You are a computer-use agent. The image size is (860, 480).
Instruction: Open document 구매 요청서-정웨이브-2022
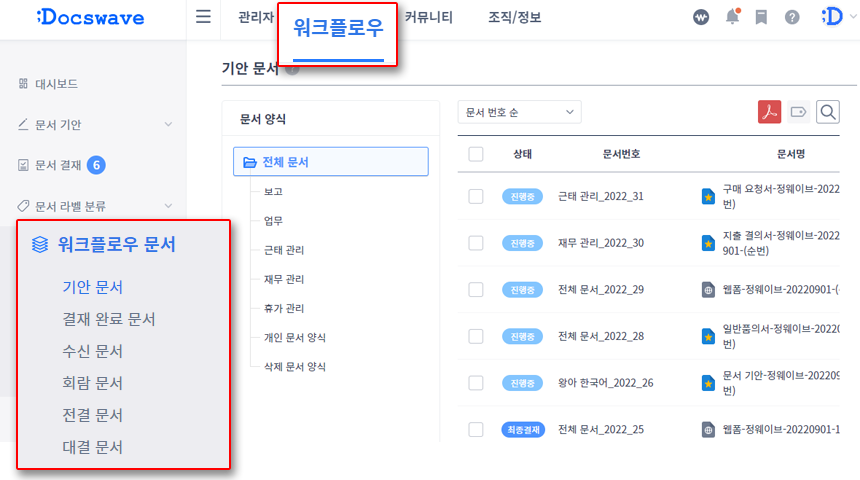pyautogui.click(x=781, y=196)
